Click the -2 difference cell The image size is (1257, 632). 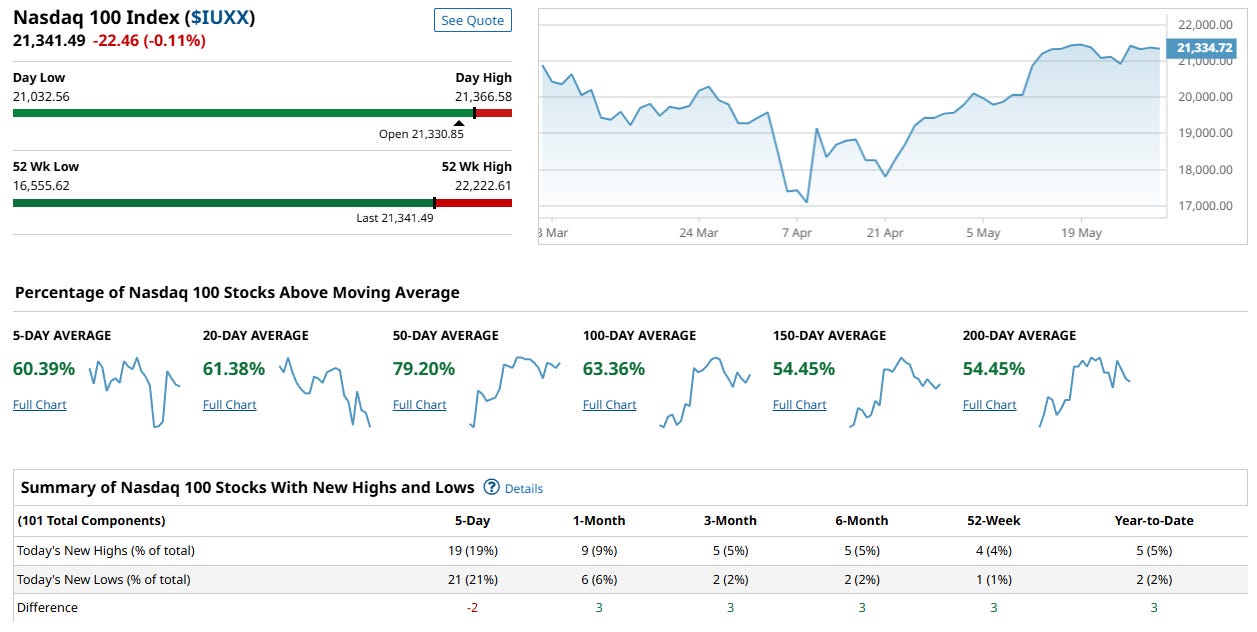pos(472,608)
